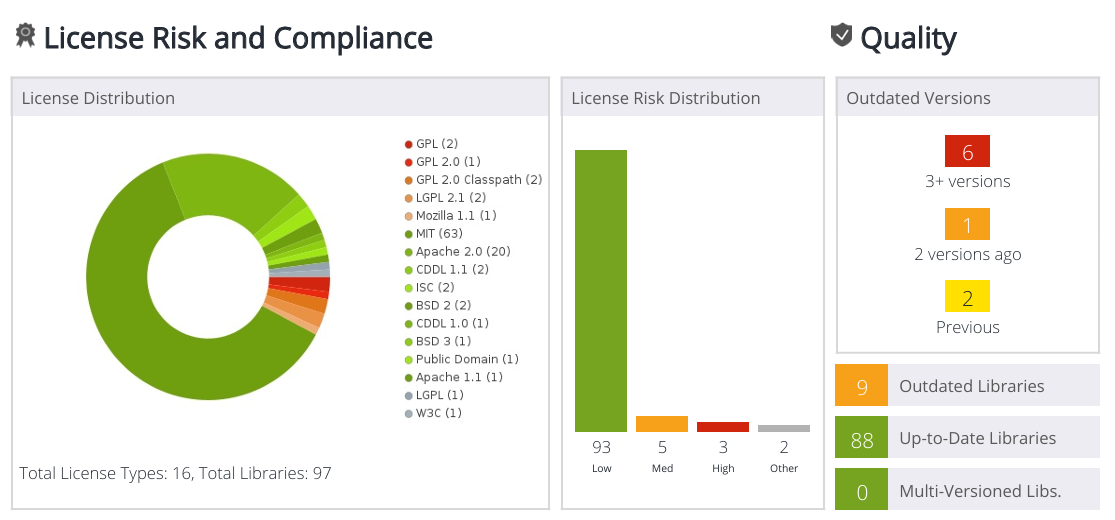Toggle the MIT (63) legend item

pos(439,234)
